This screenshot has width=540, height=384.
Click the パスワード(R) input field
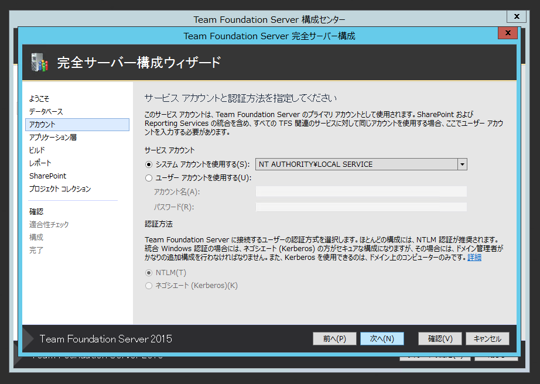point(361,207)
